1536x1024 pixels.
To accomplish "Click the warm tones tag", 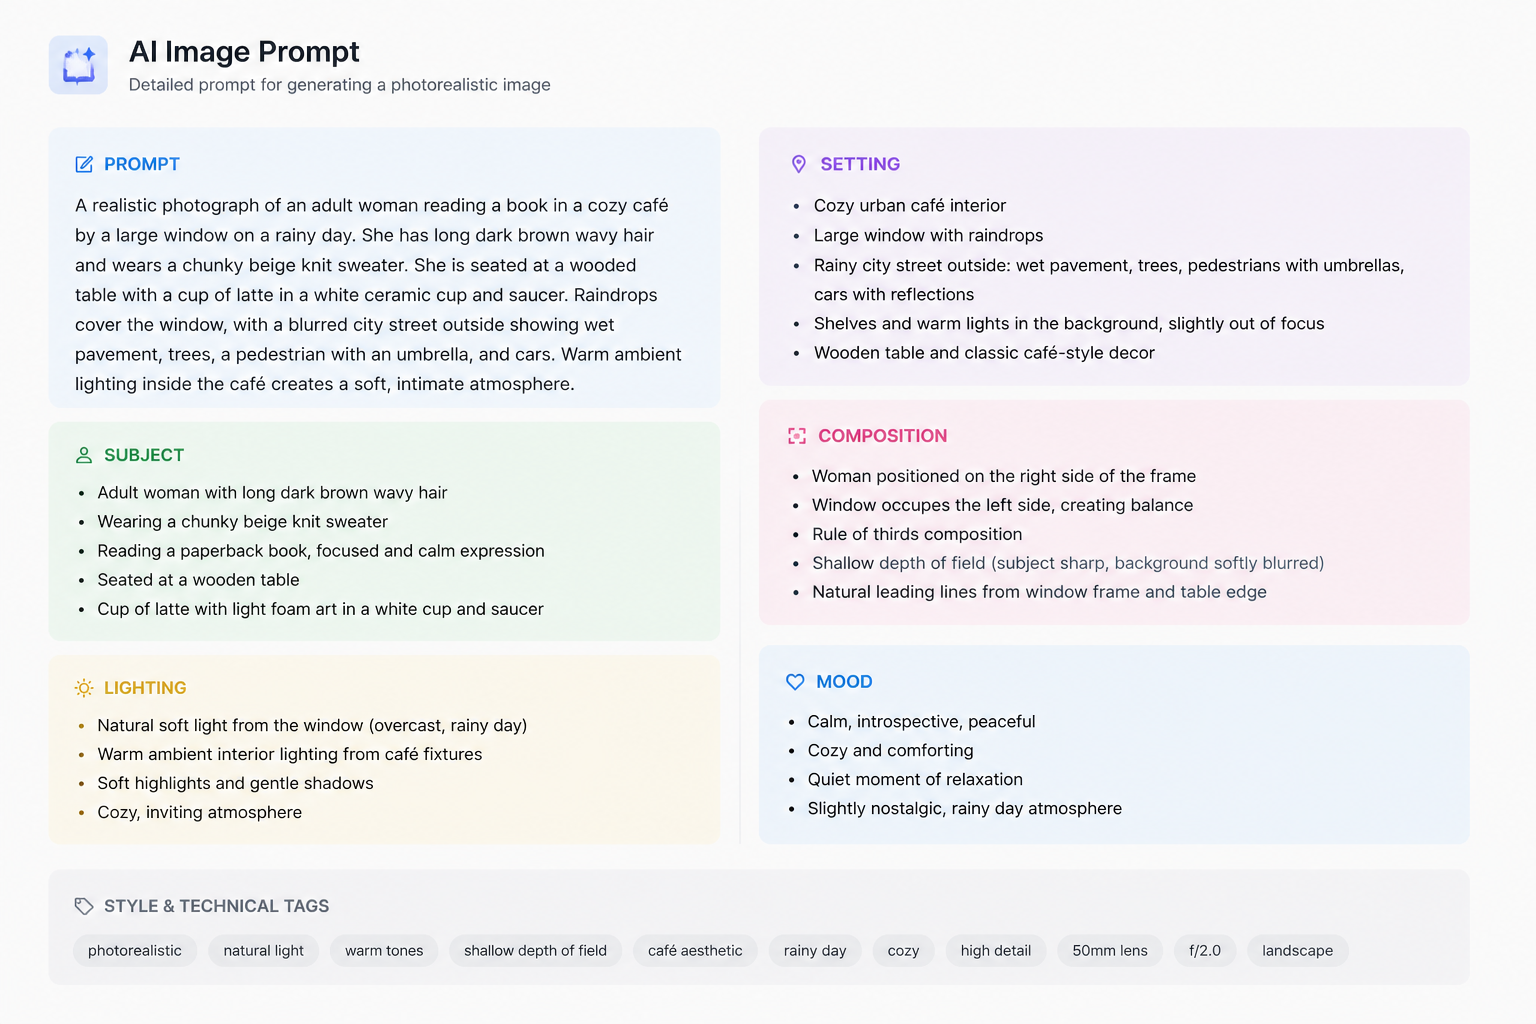I will (x=384, y=951).
